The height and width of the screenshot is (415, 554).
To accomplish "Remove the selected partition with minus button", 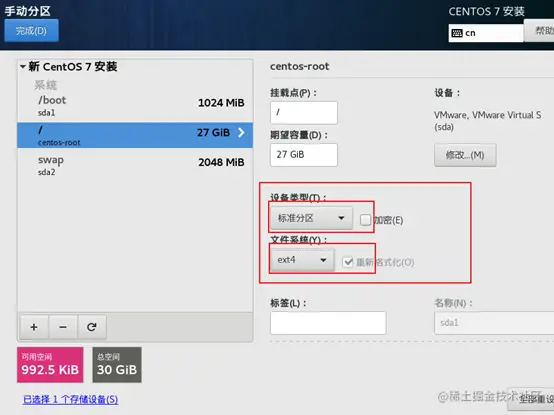I will (x=63, y=327).
